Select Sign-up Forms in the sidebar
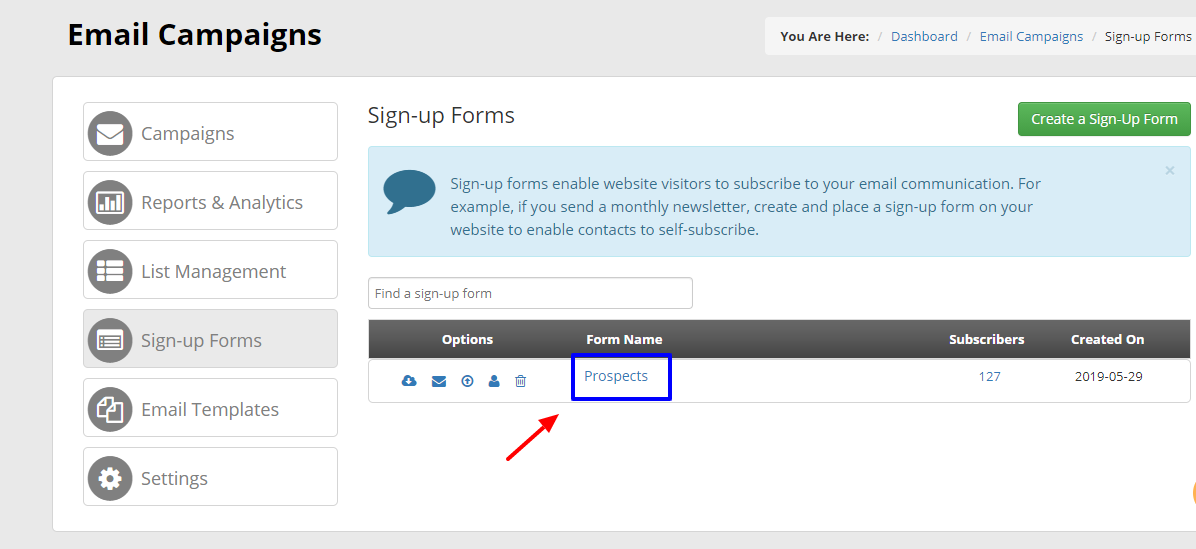This screenshot has height=549, width=1196. (211, 339)
